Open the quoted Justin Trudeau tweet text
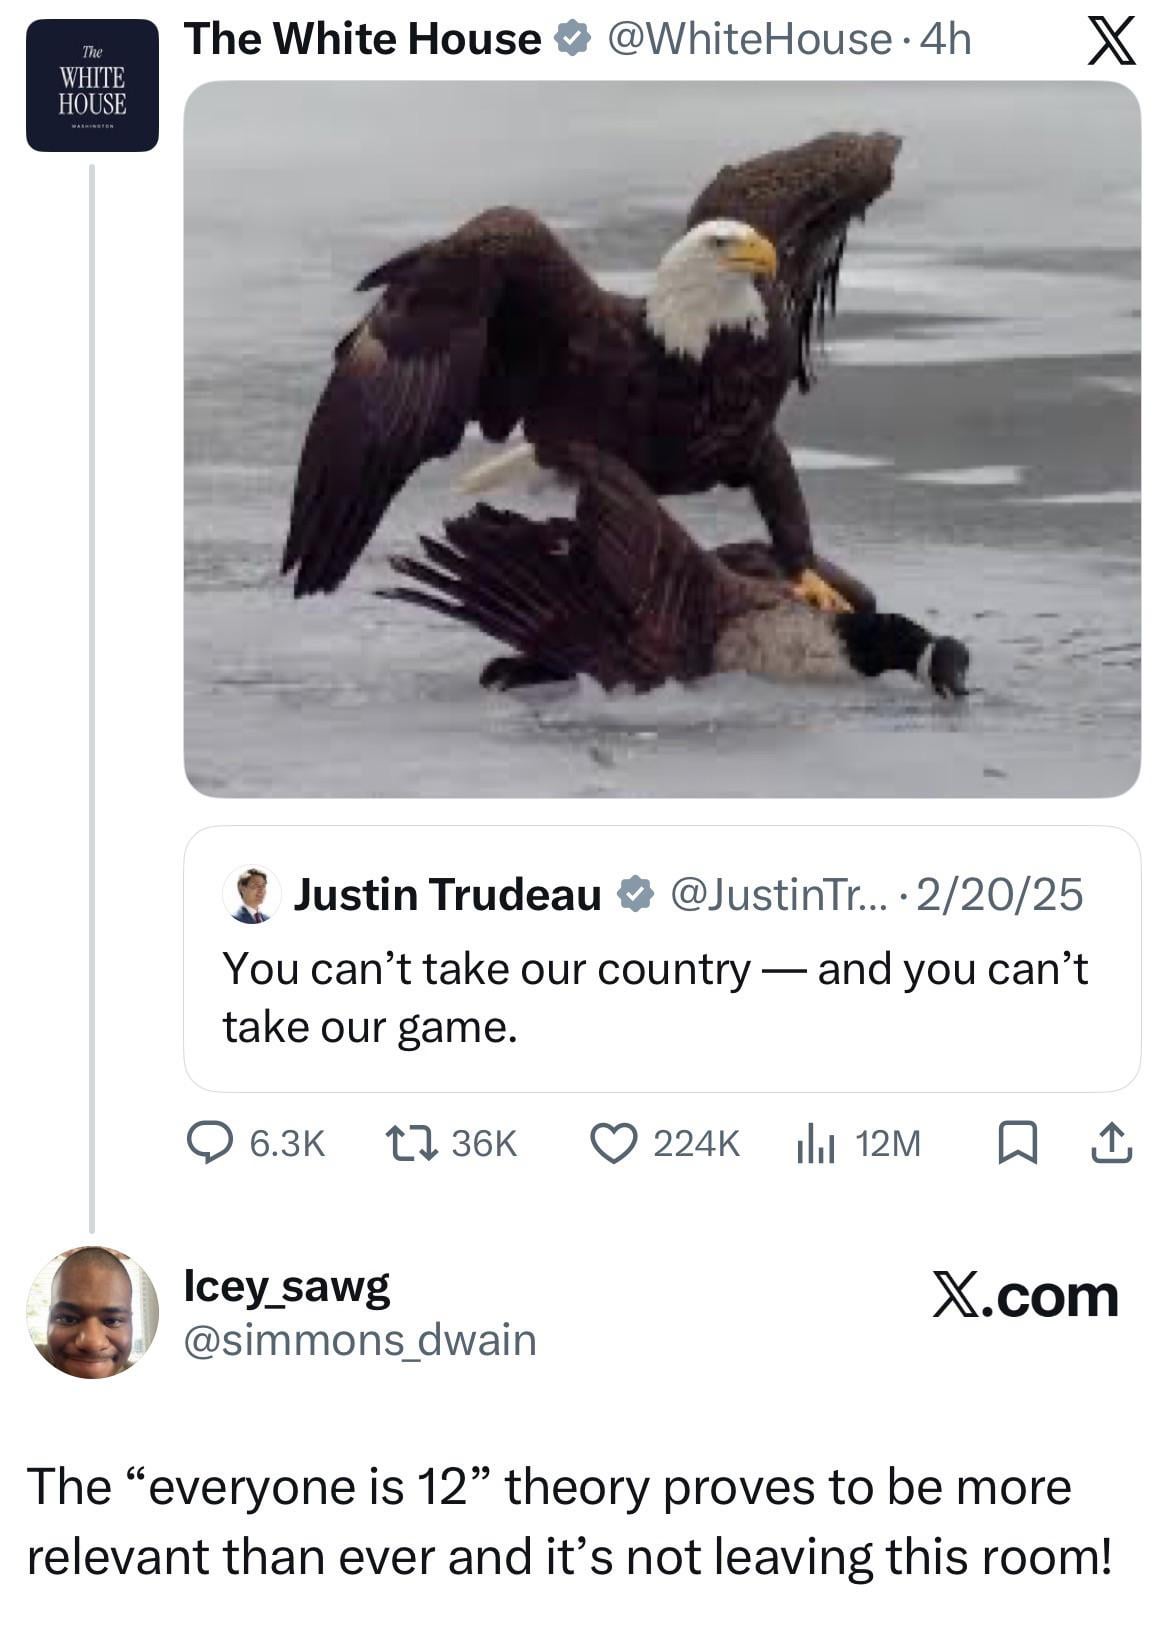1169x1646 pixels. click(655, 998)
